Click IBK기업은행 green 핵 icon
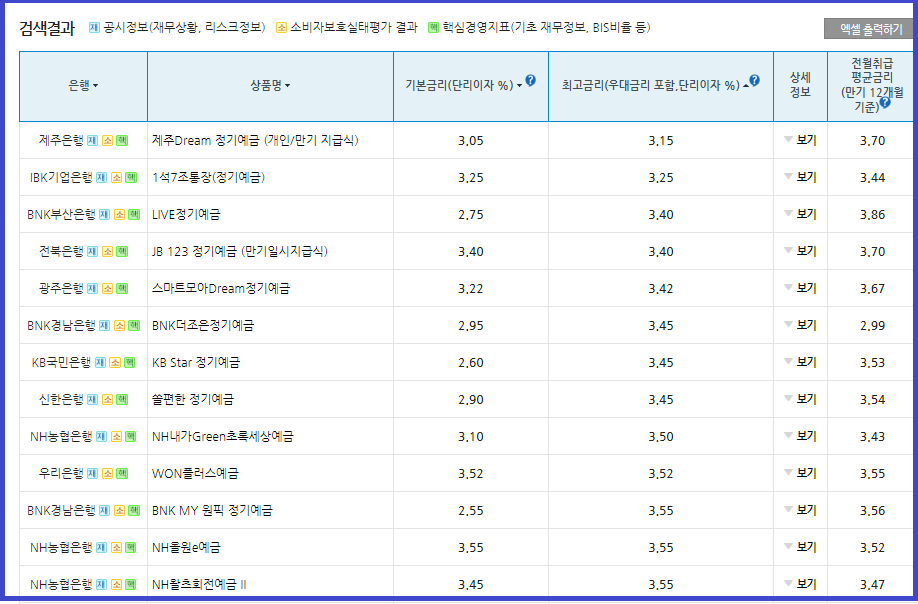This screenshot has height=604, width=918. pos(131,177)
